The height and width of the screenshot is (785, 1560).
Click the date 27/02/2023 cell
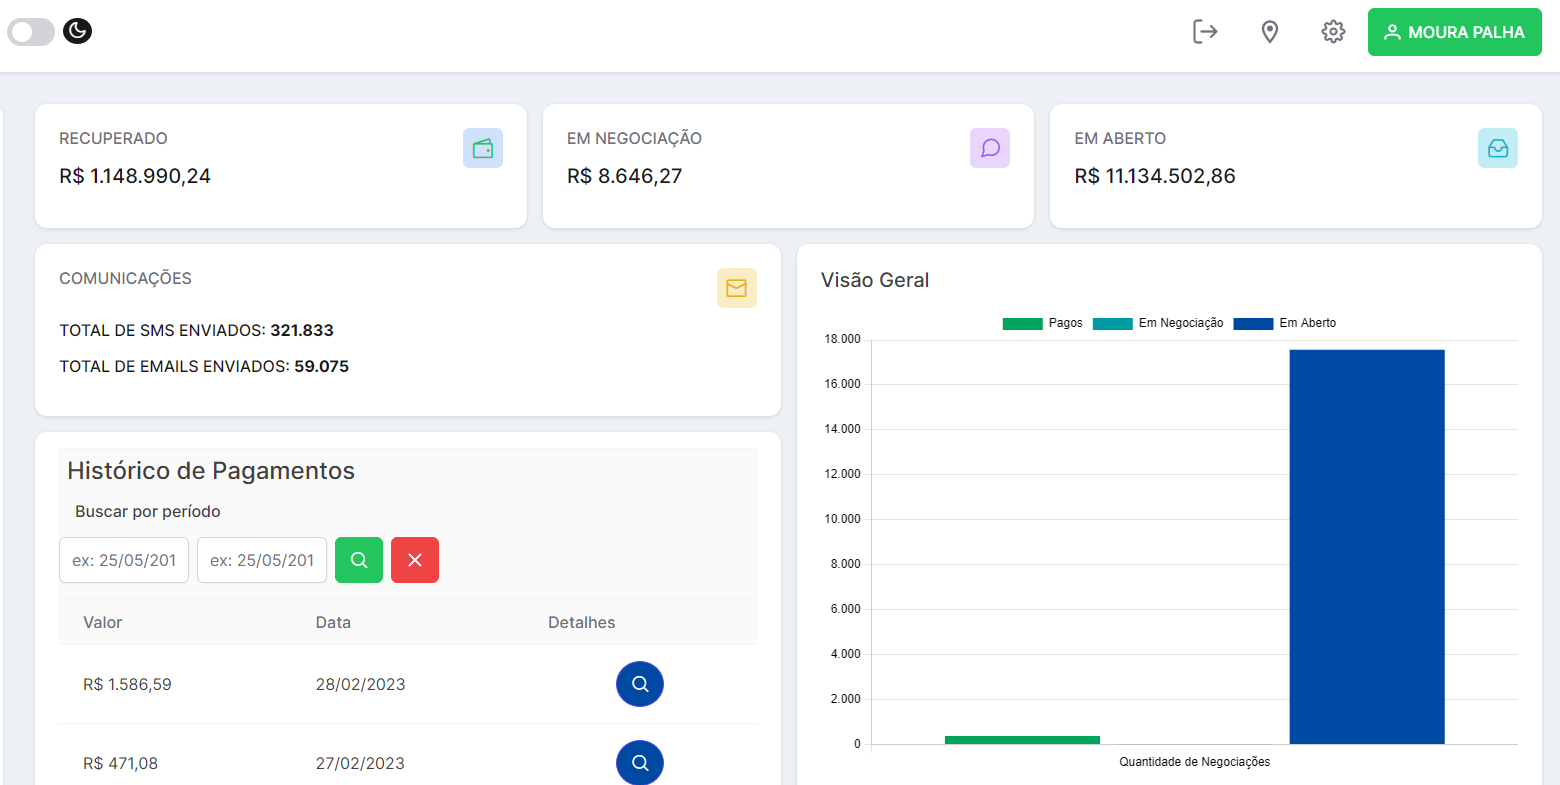(x=361, y=763)
